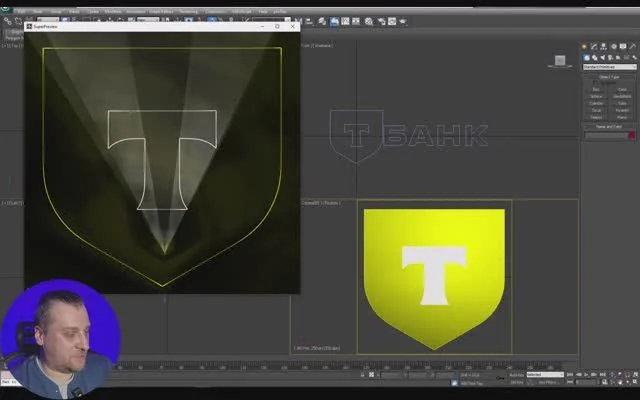Collapse the Object Type rollout
This screenshot has width=640, height=400.
tap(609, 77)
